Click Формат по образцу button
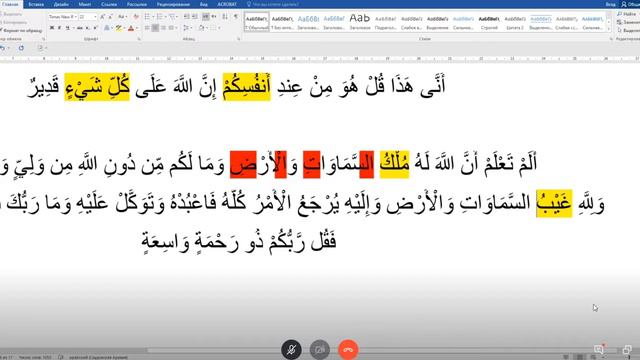640x360 pixels. point(21,30)
